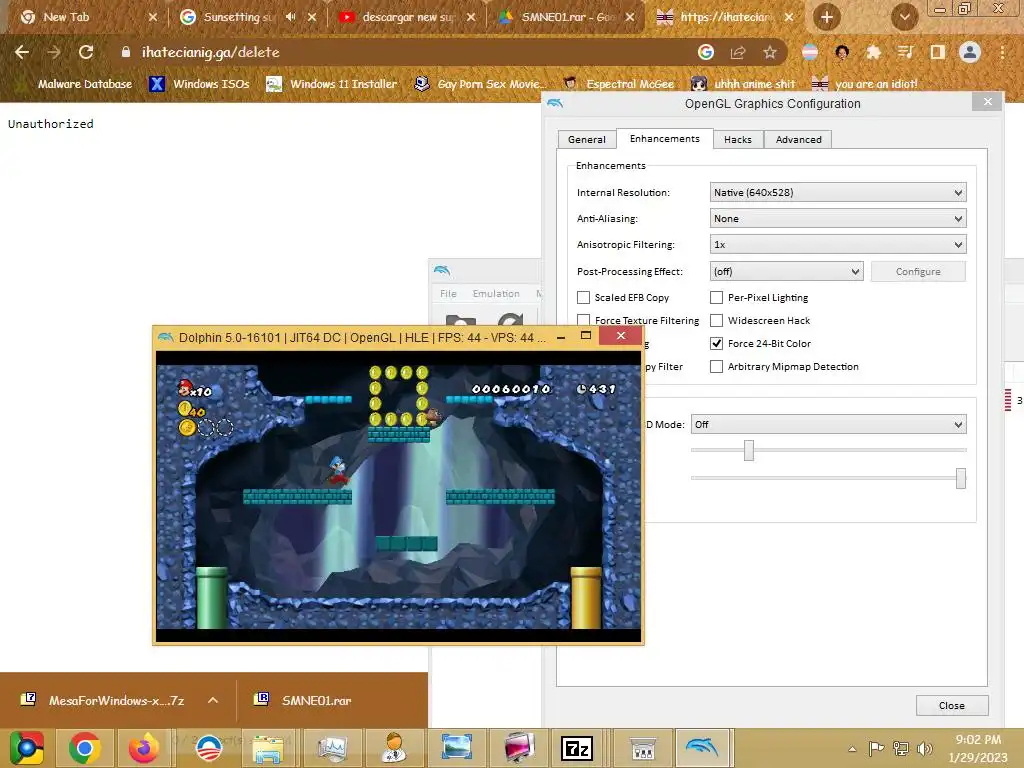The width and height of the screenshot is (1024, 768).
Task: Switch to Dolphin on taskbar
Action: click(x=702, y=748)
